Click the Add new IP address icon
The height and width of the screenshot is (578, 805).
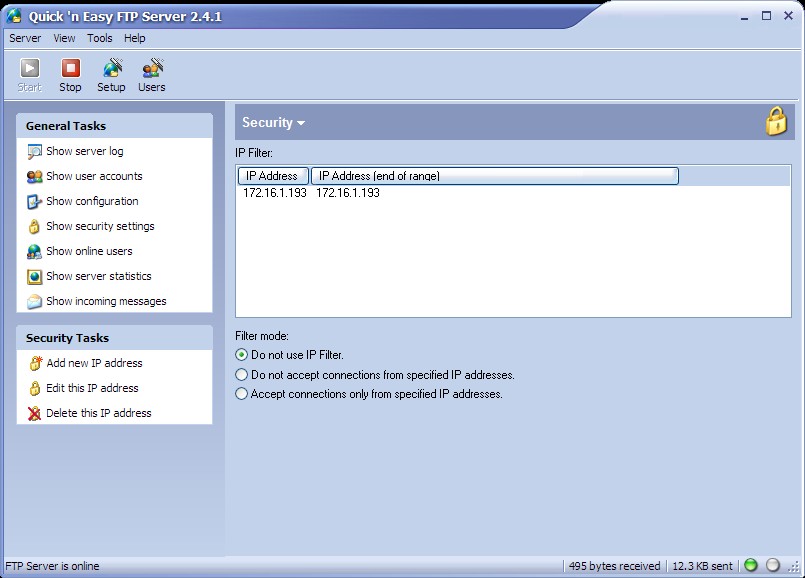pyautogui.click(x=35, y=363)
